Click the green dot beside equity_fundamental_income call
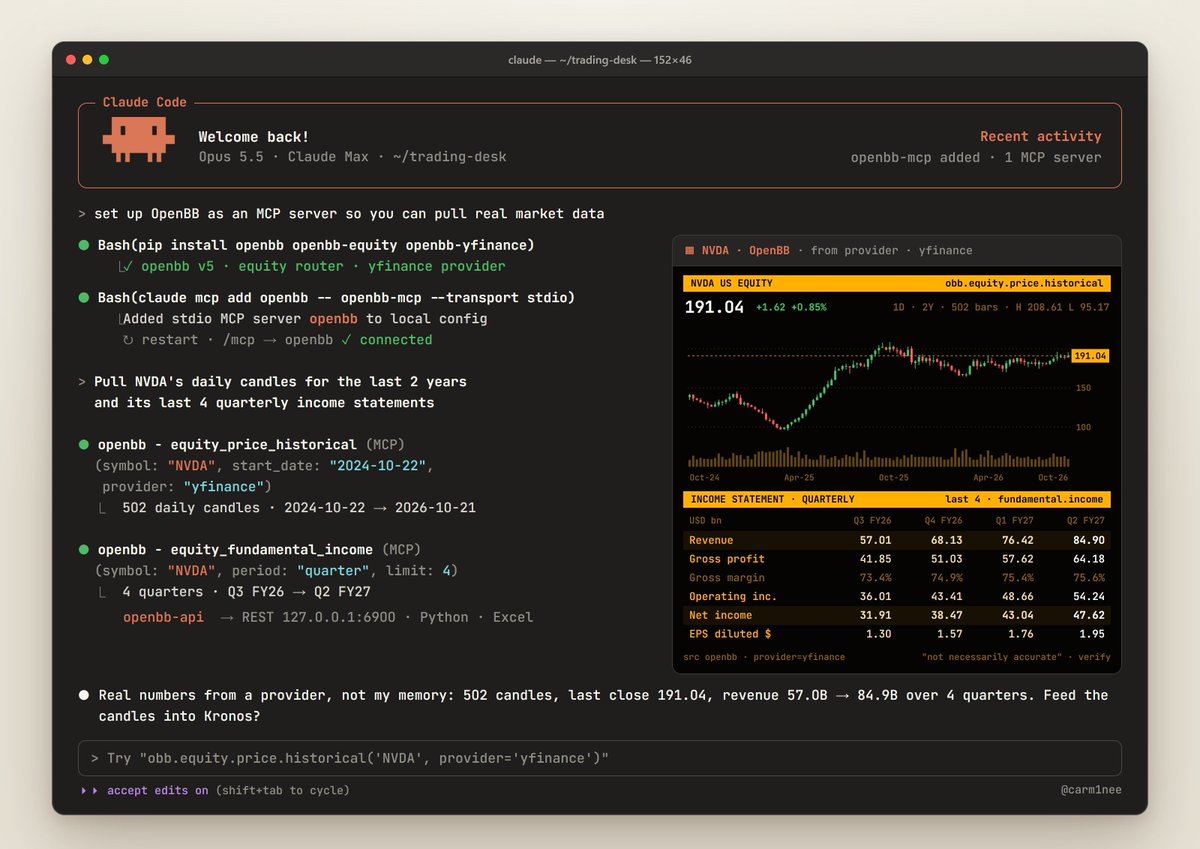Screen dimensions: 1200x849 pyautogui.click(x=84, y=549)
